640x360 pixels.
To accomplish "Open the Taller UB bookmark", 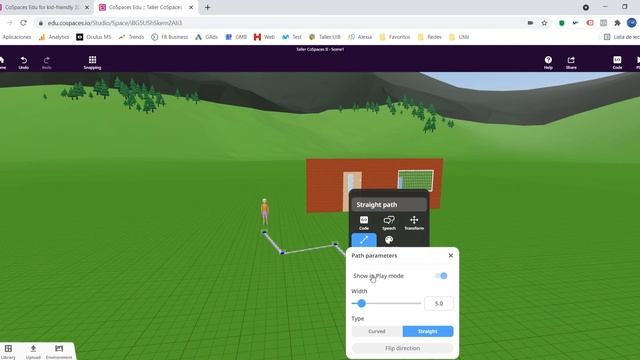I will coord(325,37).
